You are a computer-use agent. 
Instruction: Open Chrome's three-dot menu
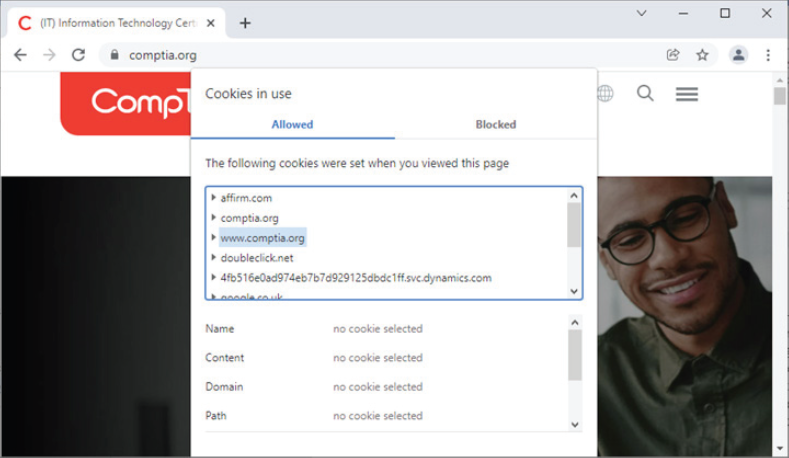768,55
